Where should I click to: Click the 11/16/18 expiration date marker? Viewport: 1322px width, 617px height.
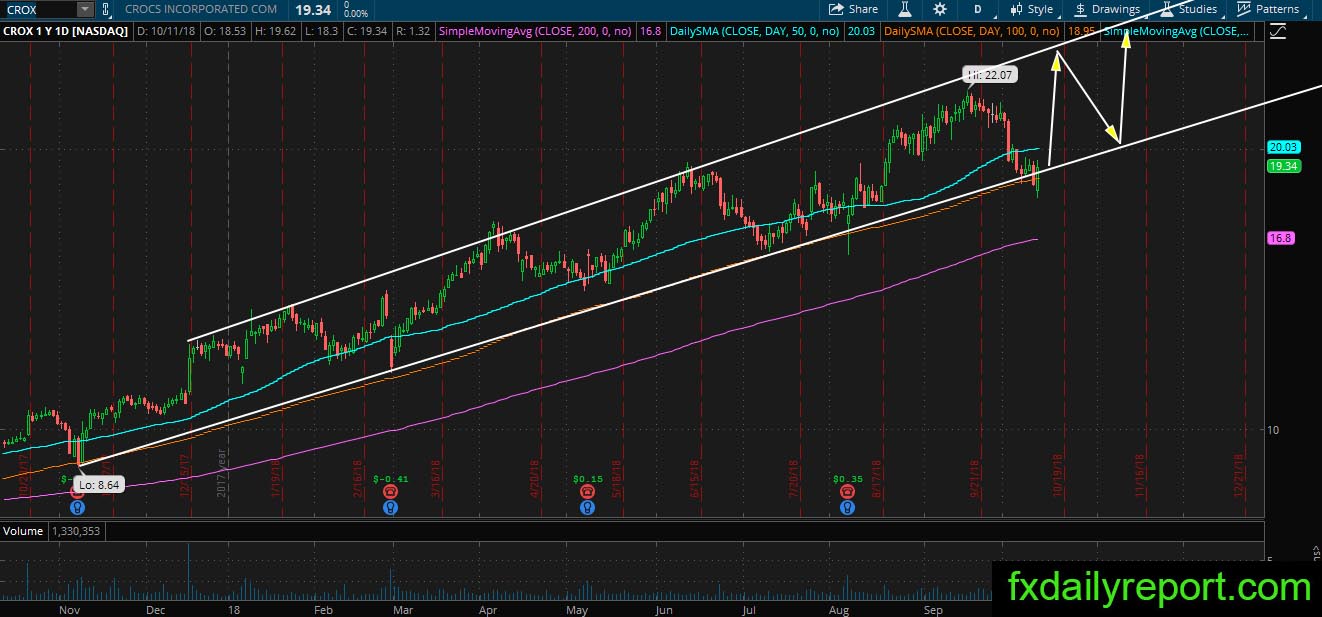(1140, 475)
